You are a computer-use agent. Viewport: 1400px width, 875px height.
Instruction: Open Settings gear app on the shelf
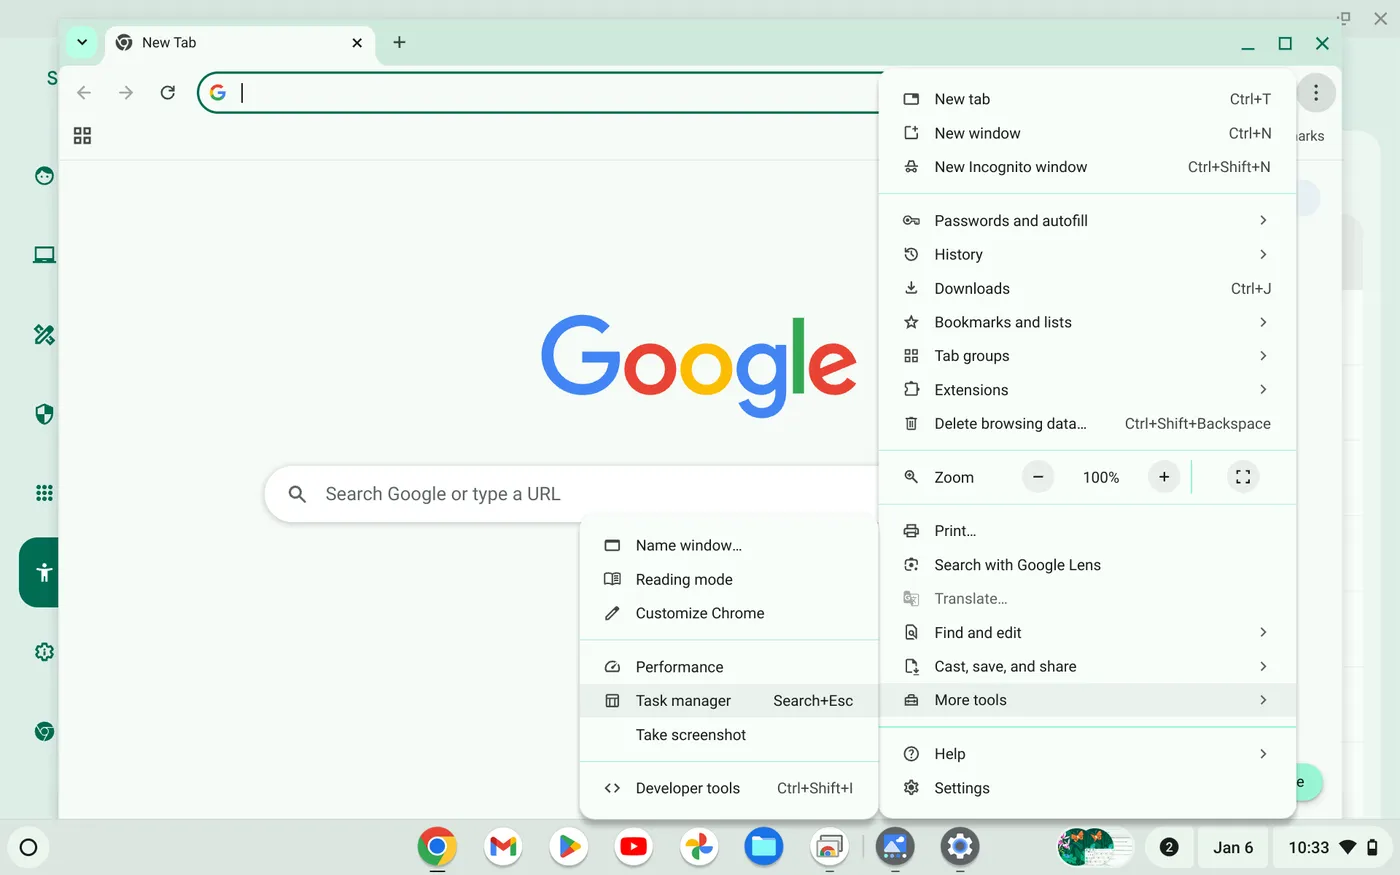click(960, 847)
